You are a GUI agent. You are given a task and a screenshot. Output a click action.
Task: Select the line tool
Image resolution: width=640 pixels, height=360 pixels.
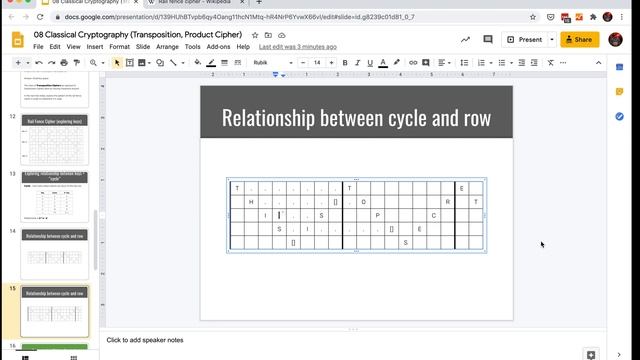click(x=173, y=63)
